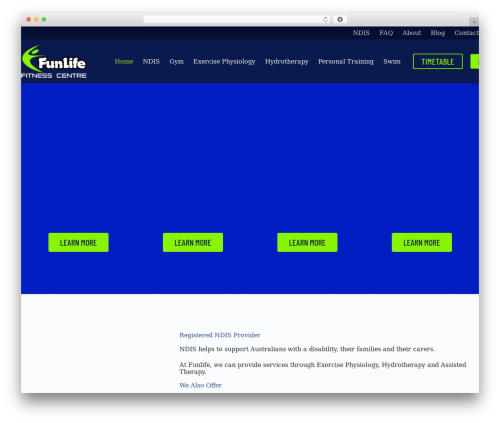The image size is (500, 423).
Task: Click the TIMETABLE button
Action: [x=438, y=61]
